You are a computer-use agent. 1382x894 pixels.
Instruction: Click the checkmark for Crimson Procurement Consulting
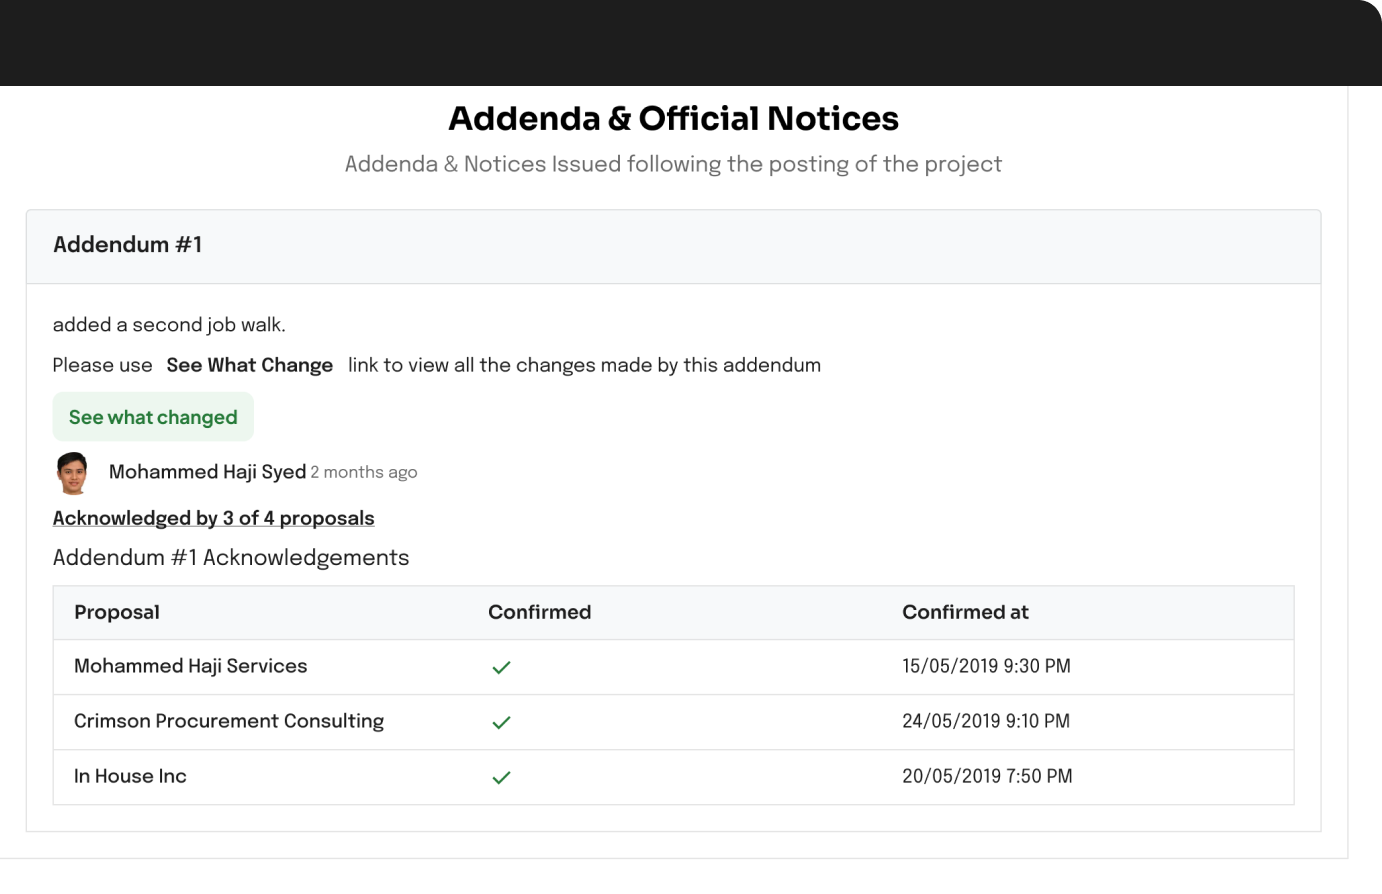[x=501, y=722]
